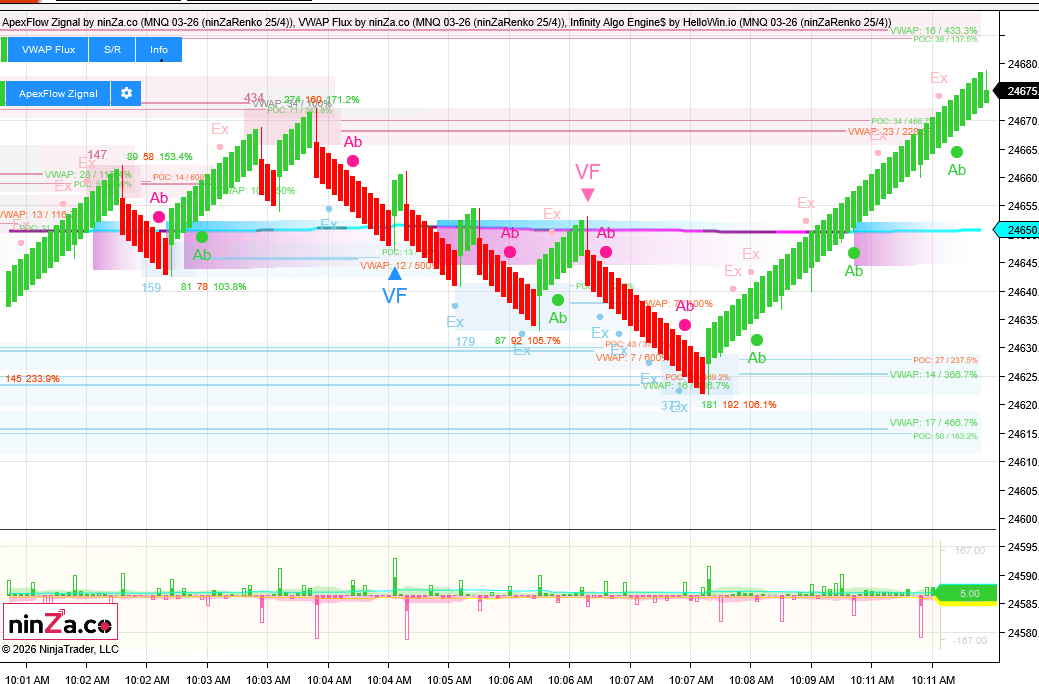The width and height of the screenshot is (1039, 684).
Task: Open the ApexFlow Zignal settings gear
Action: (x=126, y=93)
